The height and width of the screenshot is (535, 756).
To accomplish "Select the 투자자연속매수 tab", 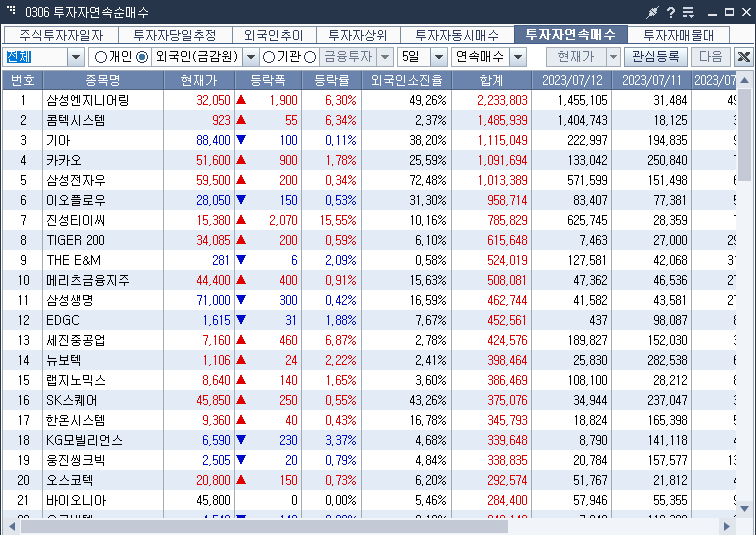I will pos(571,35).
